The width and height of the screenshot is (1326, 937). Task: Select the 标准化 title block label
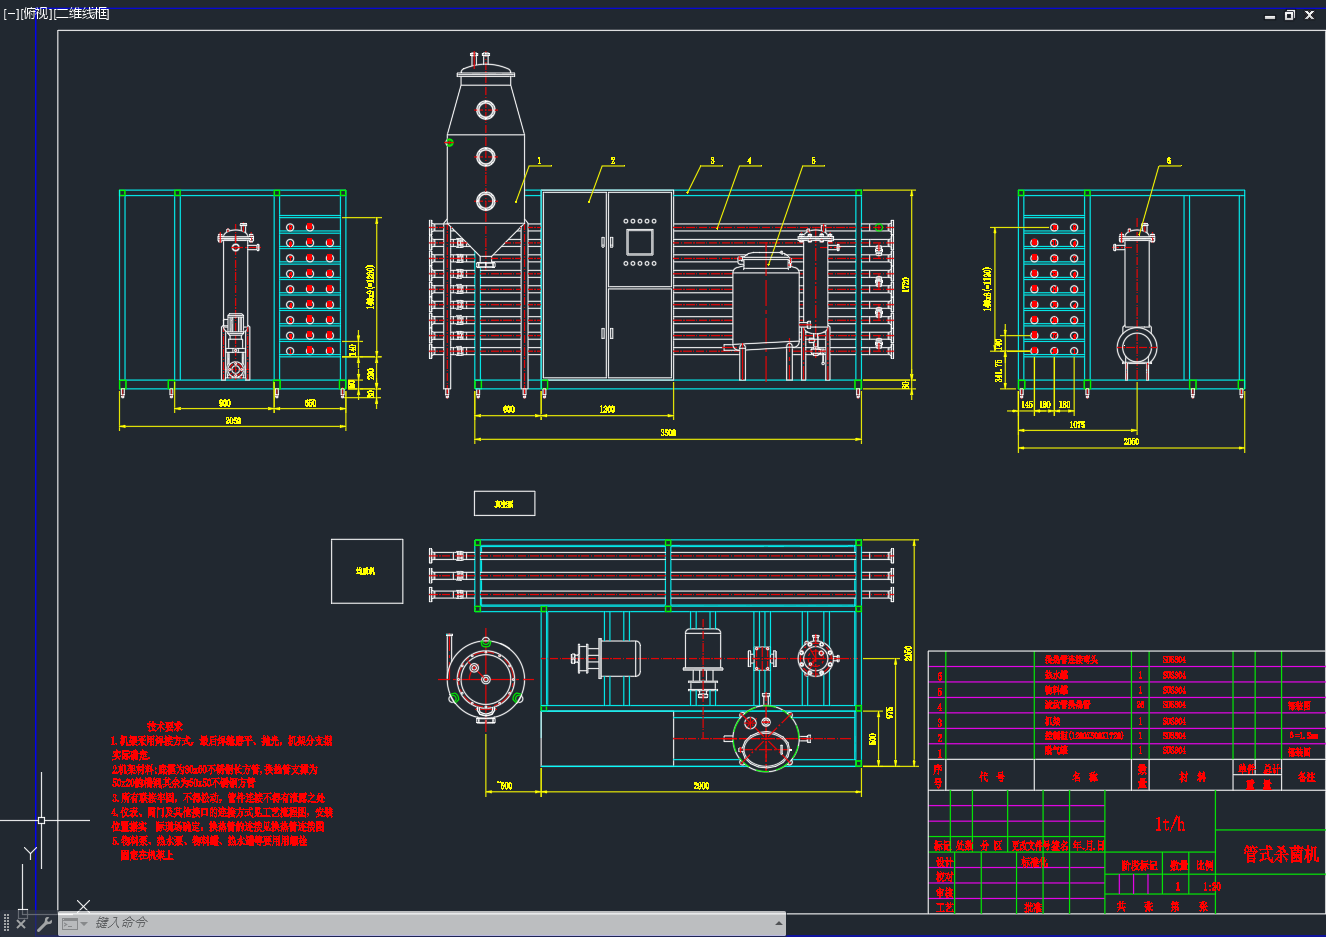click(1034, 862)
